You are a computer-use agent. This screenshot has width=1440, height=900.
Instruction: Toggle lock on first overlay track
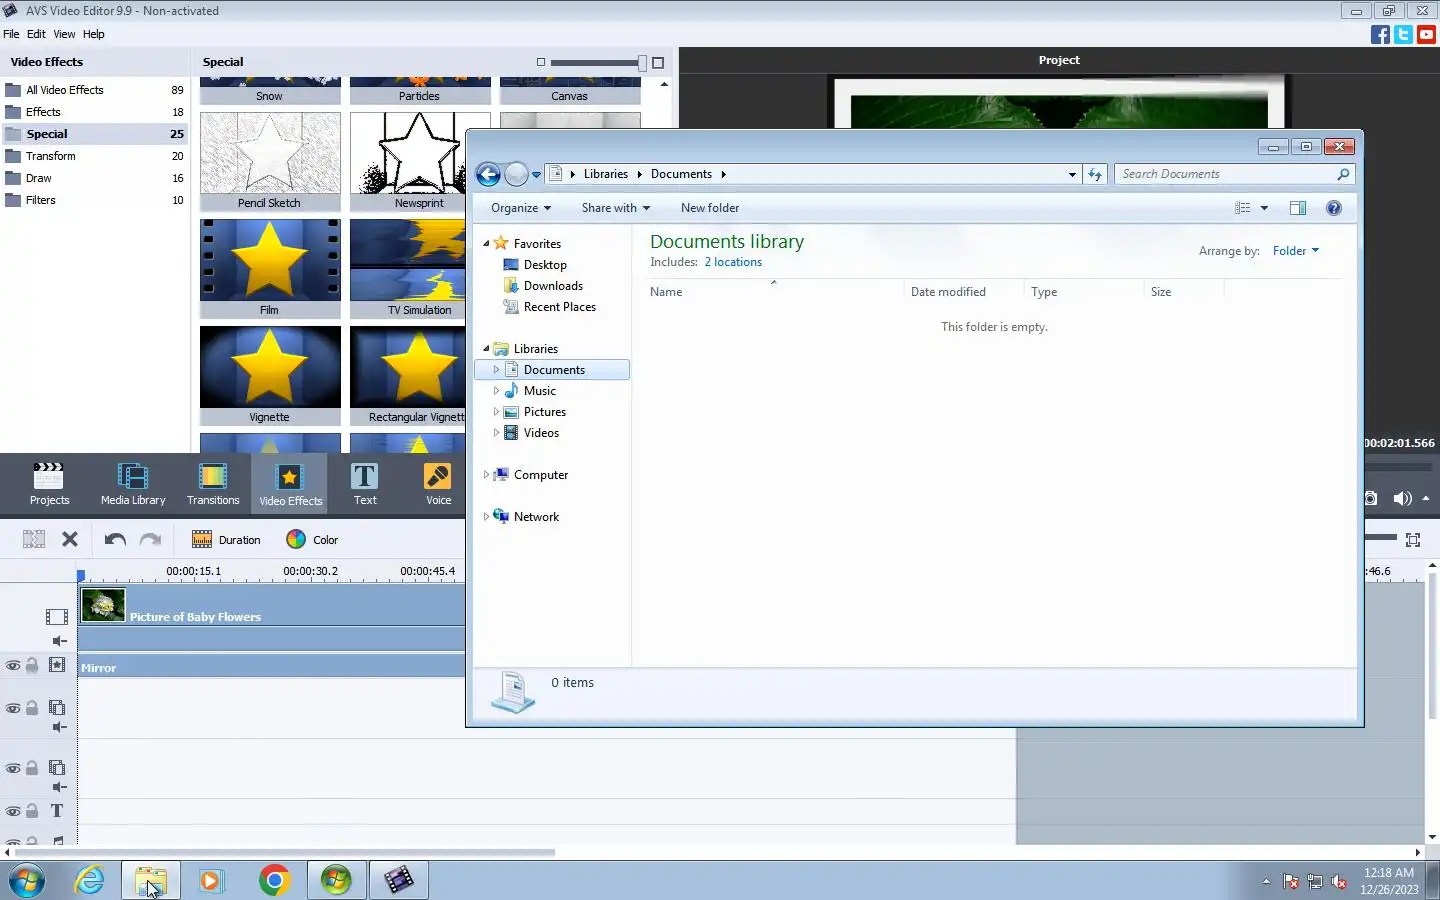click(32, 708)
